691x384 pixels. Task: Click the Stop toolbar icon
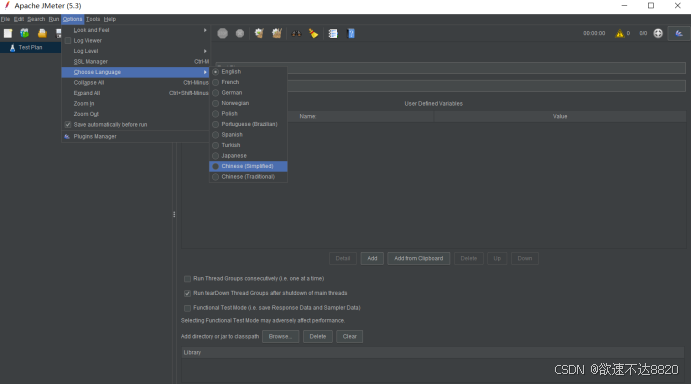click(223, 34)
